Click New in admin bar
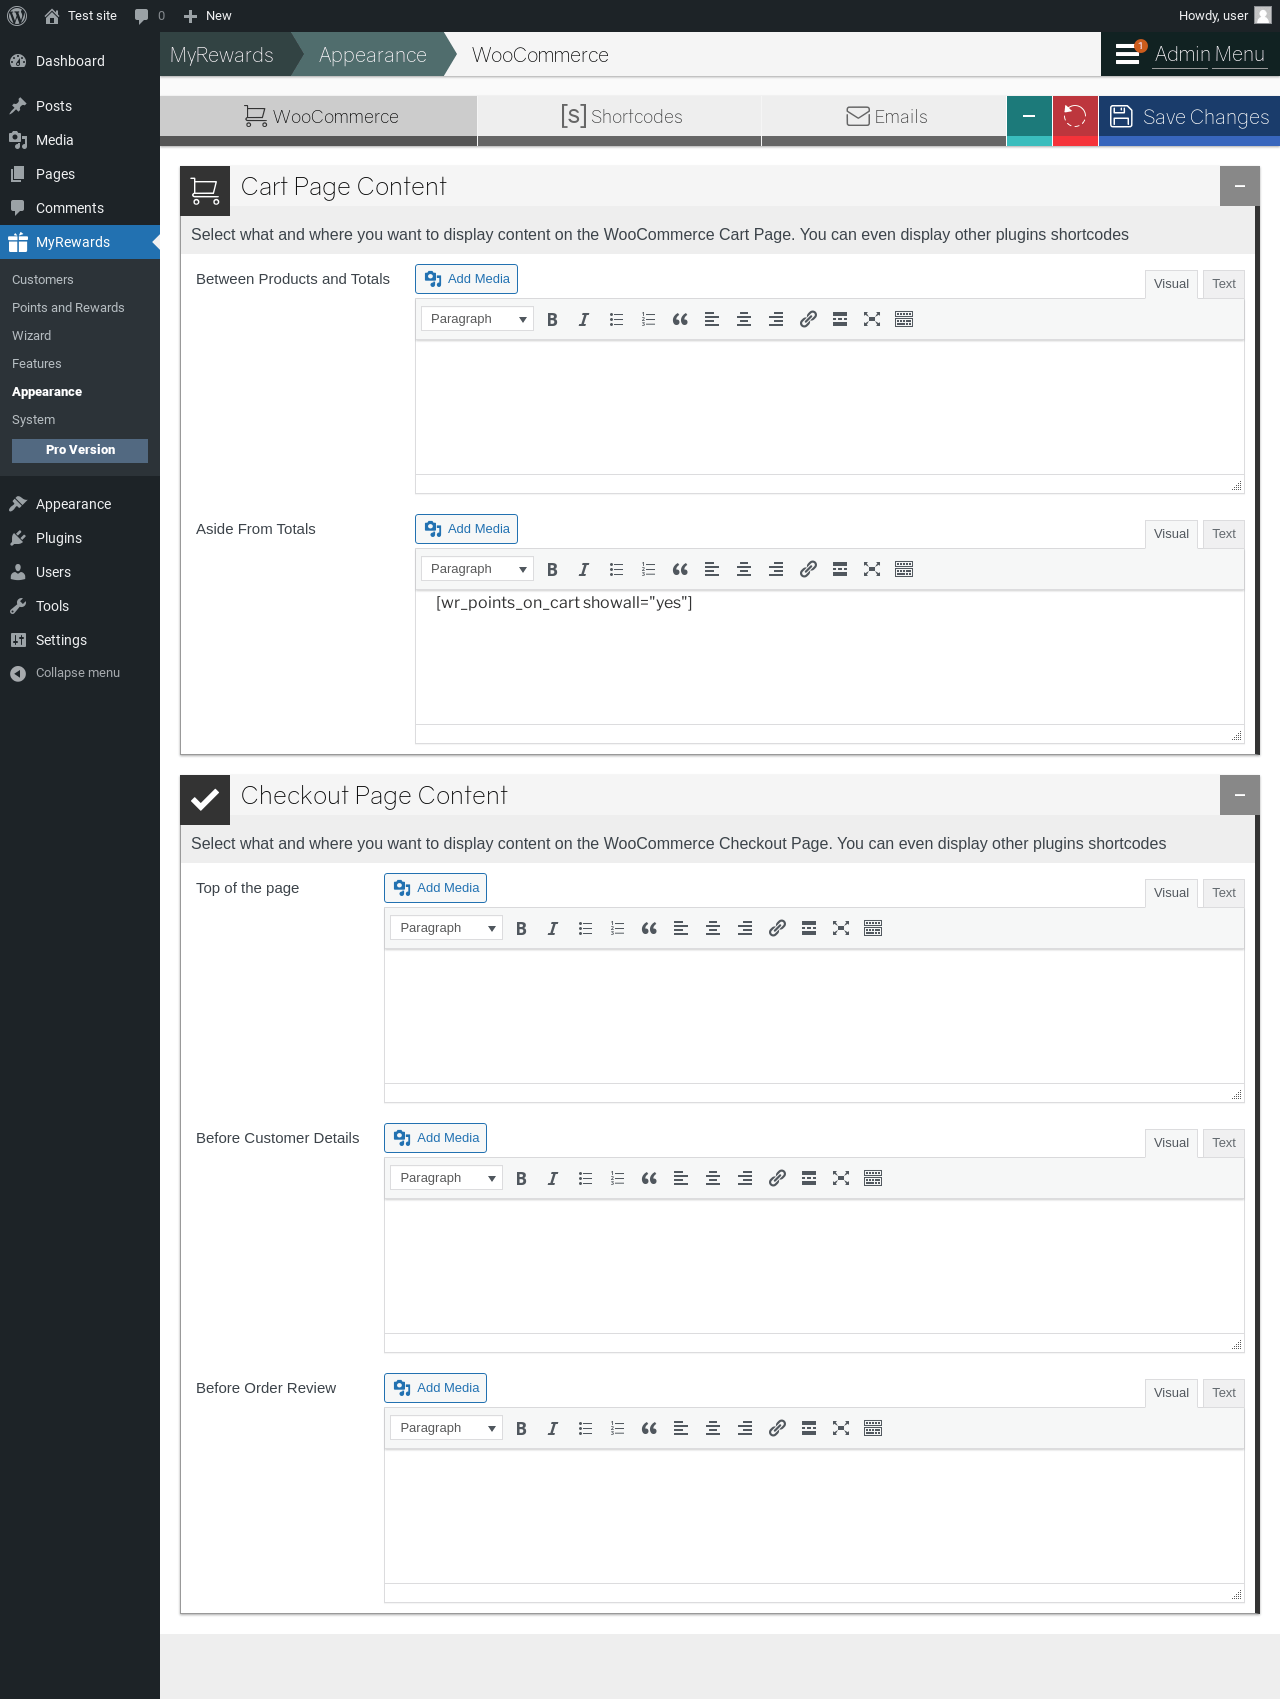 coord(208,16)
